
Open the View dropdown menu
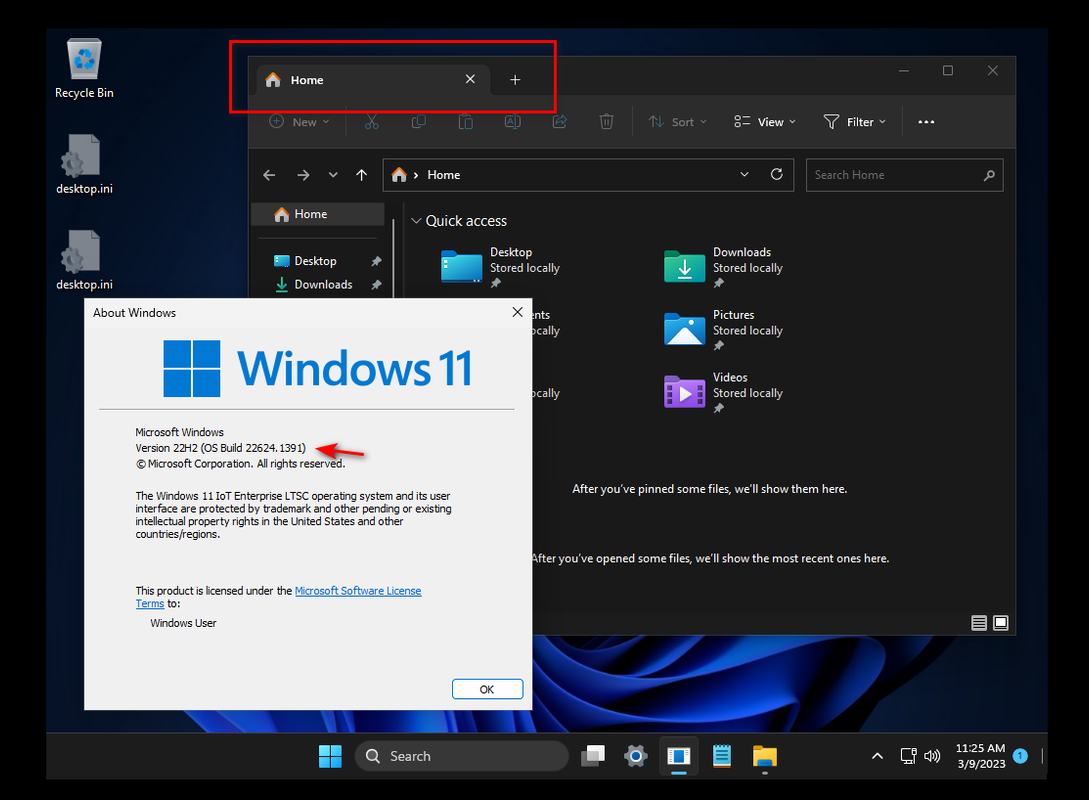pos(765,122)
